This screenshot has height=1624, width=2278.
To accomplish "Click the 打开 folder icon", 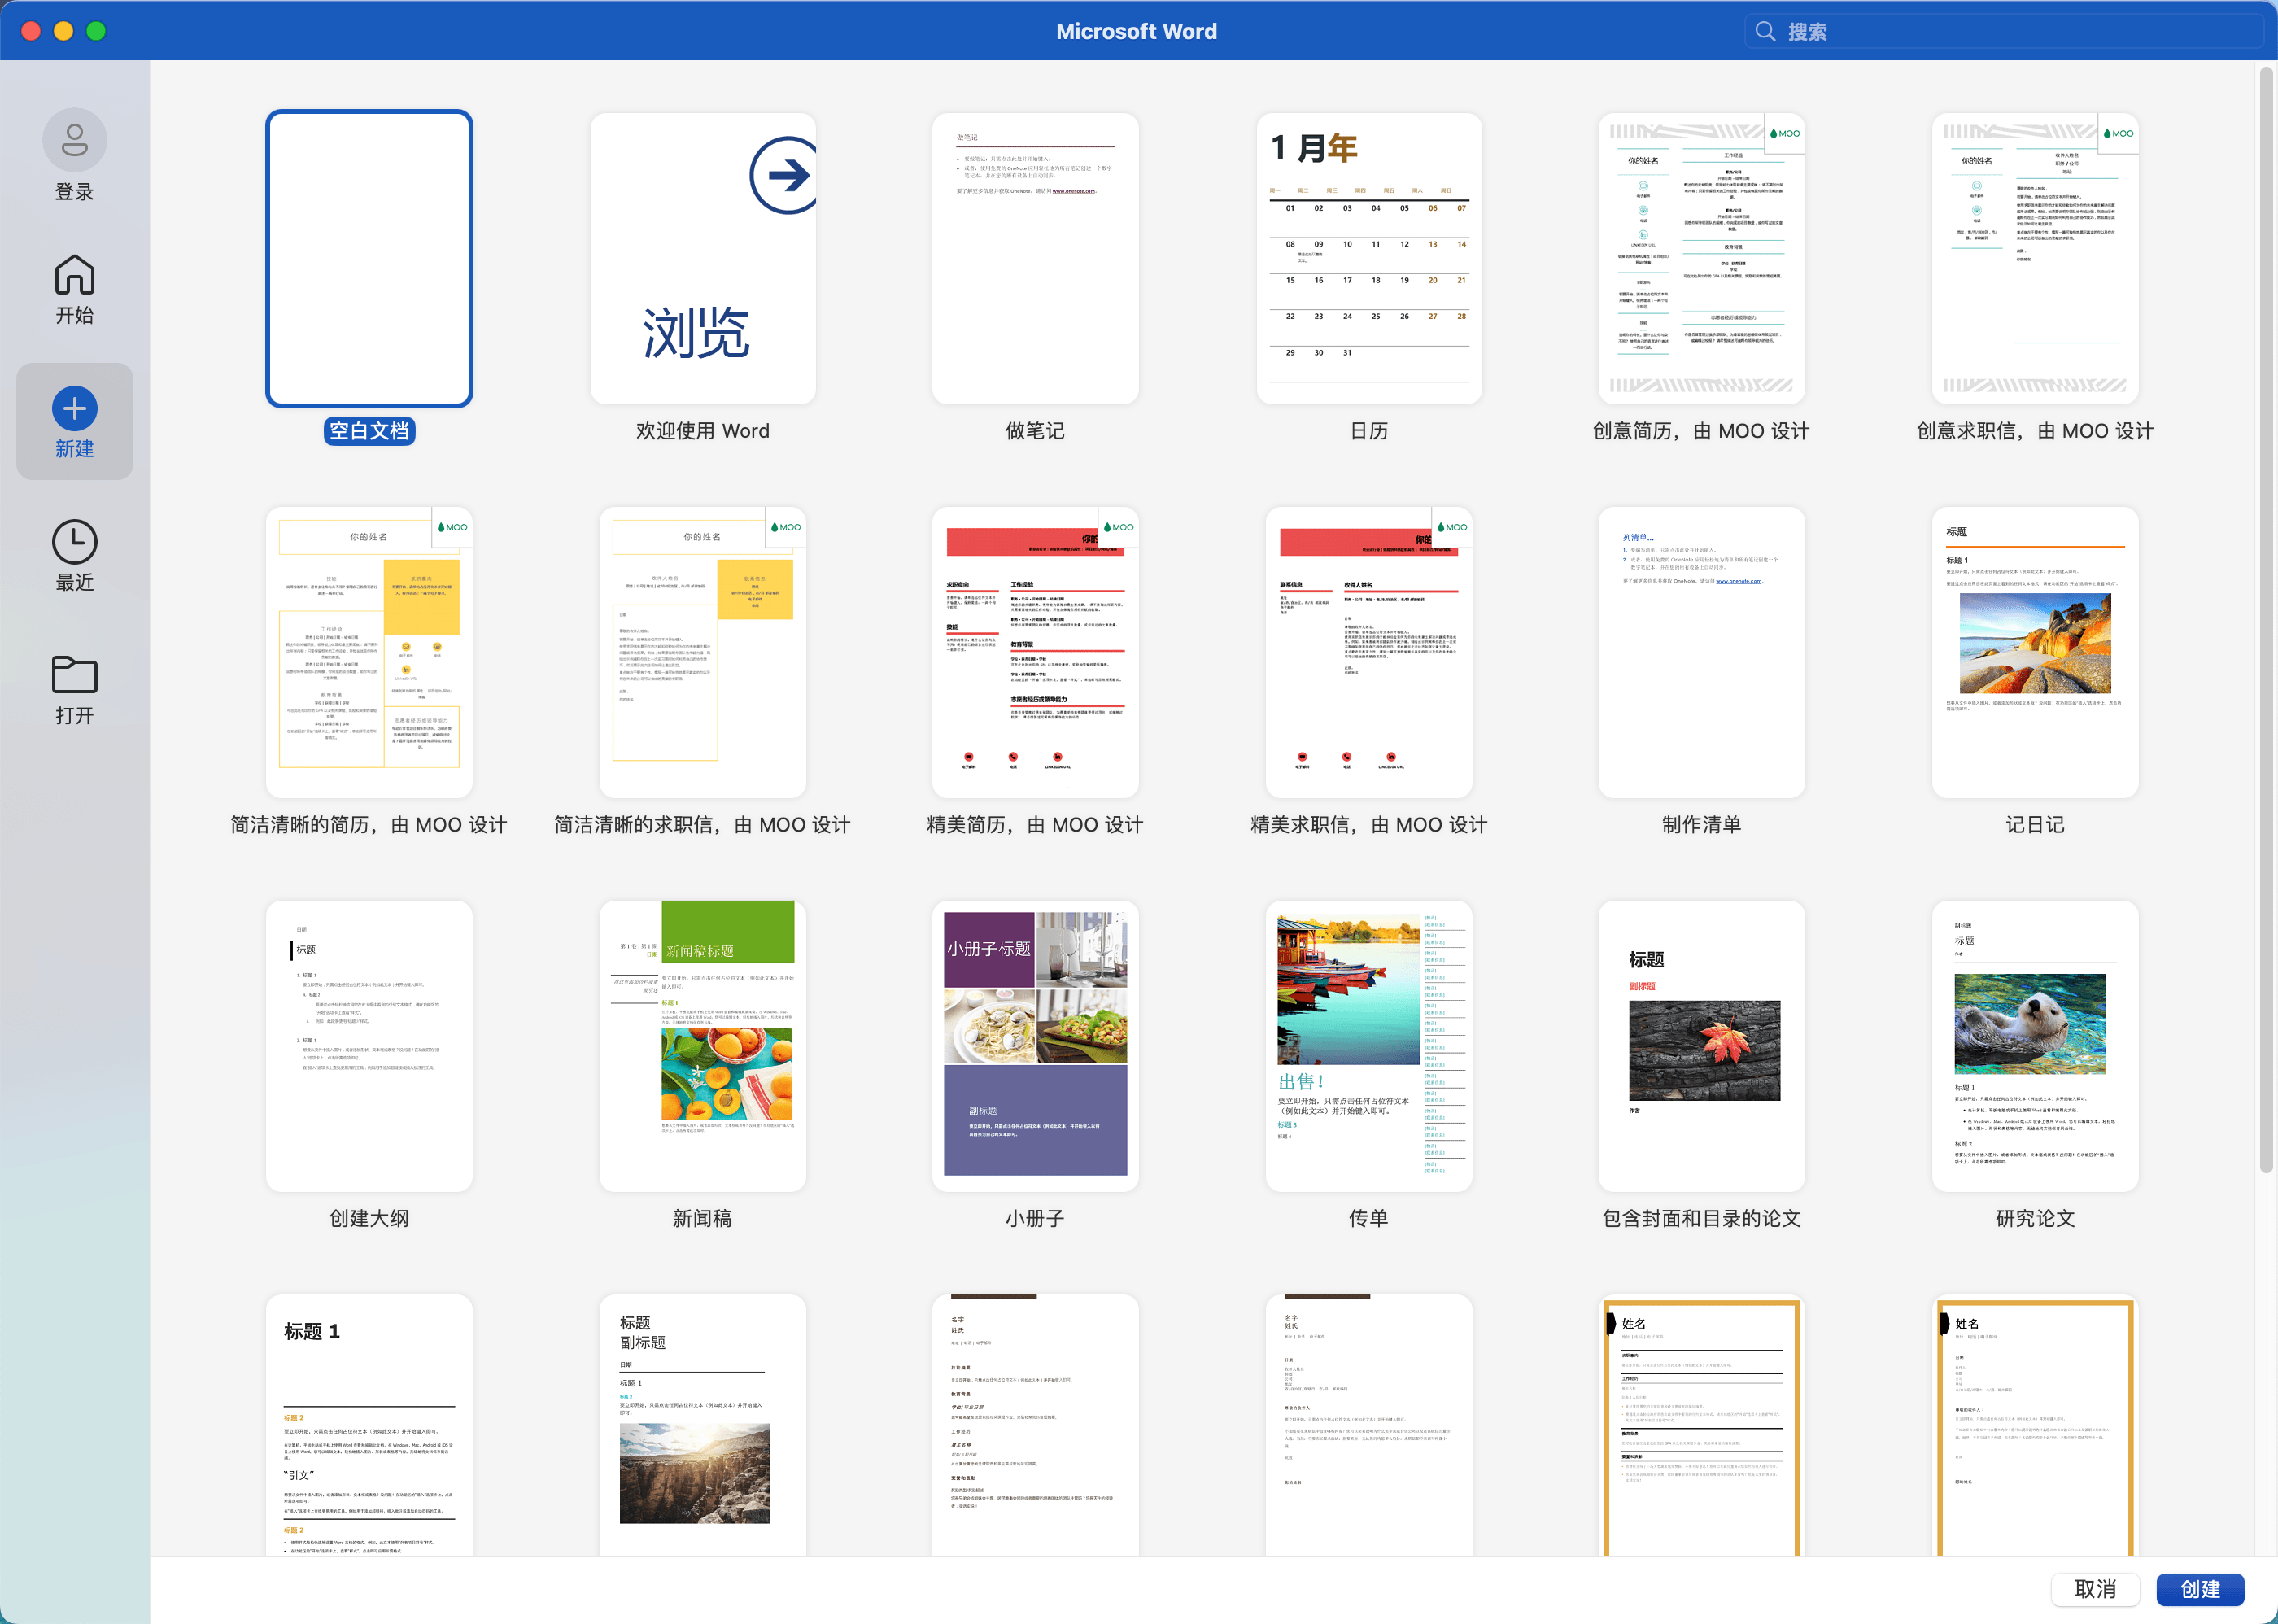I will [x=74, y=675].
